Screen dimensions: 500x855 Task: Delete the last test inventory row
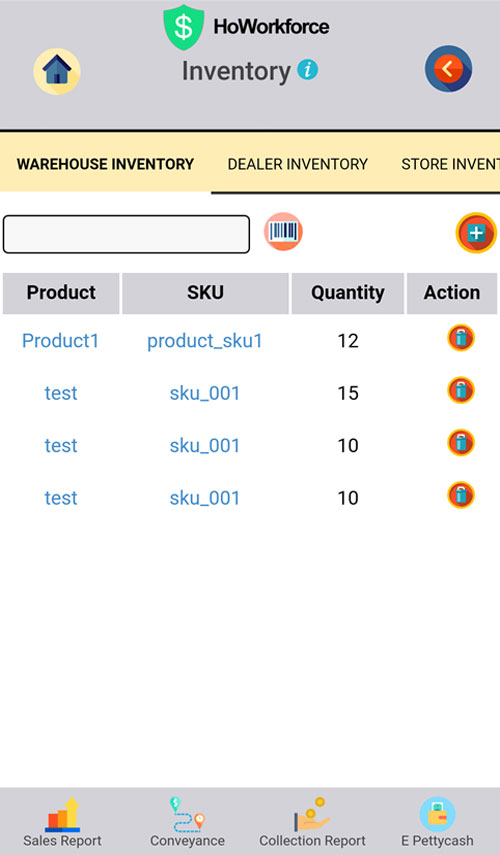[x=461, y=495]
